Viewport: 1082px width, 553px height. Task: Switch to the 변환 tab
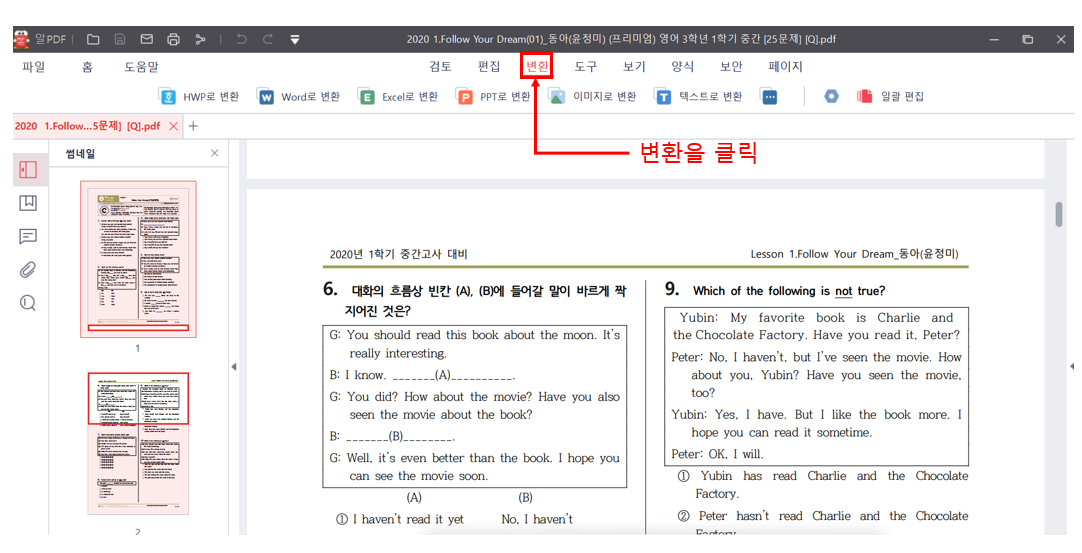click(537, 66)
